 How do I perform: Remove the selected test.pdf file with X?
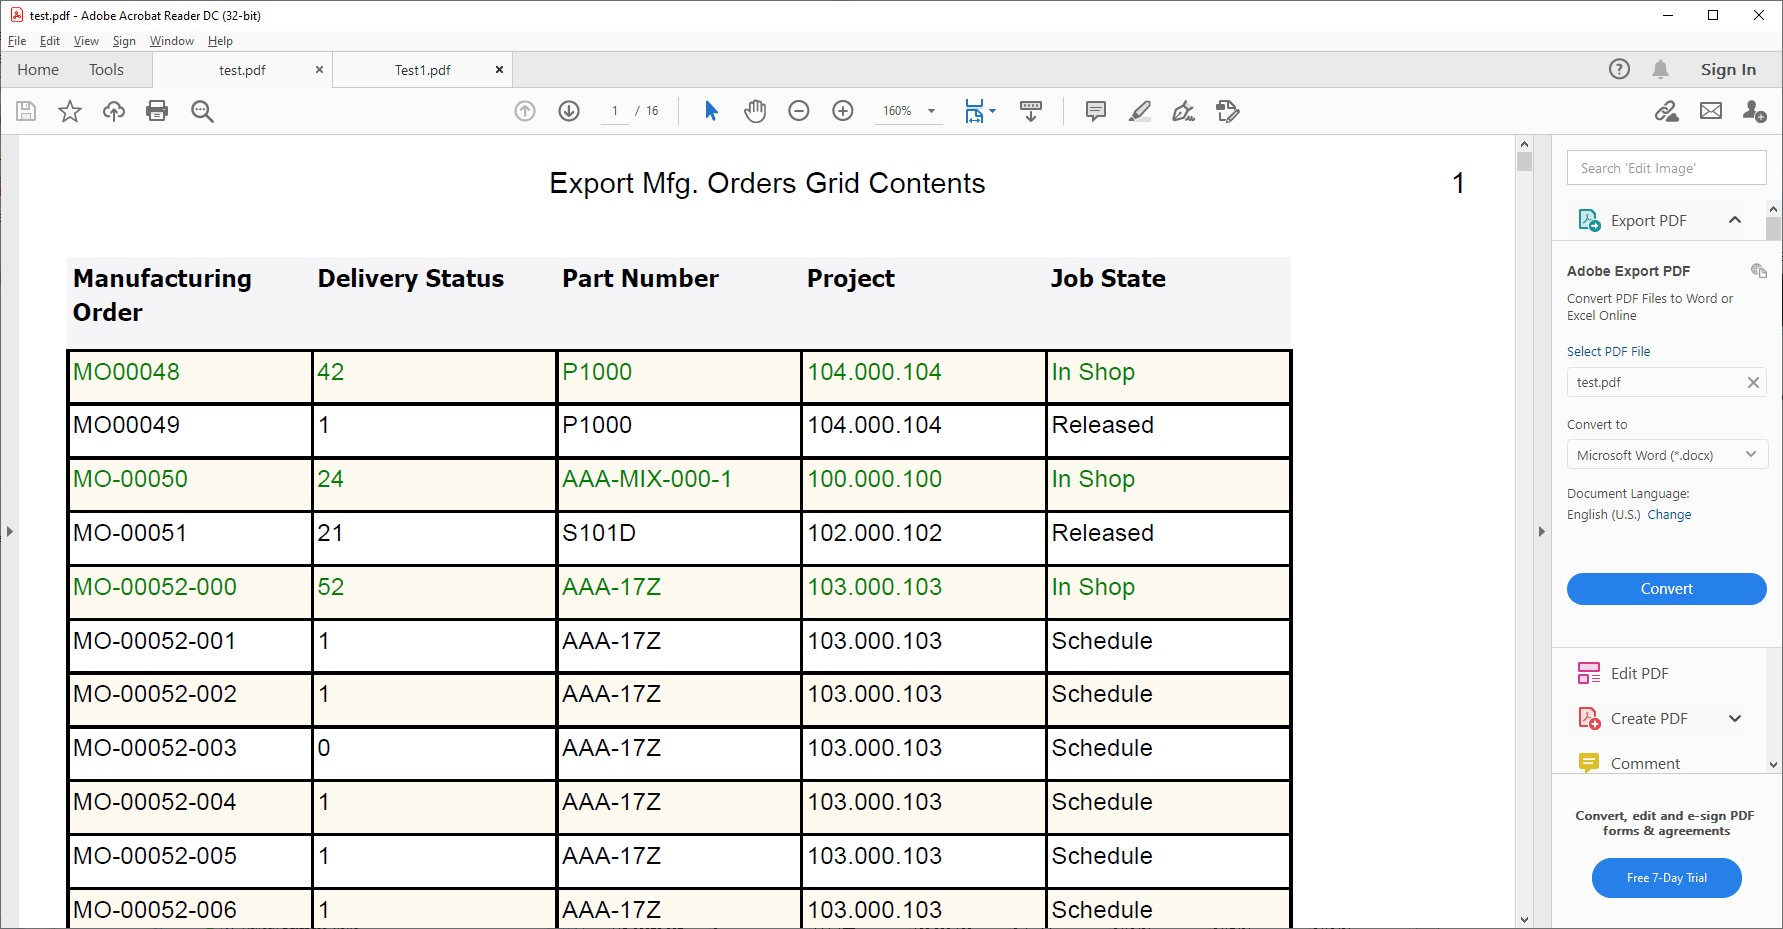tap(1753, 382)
